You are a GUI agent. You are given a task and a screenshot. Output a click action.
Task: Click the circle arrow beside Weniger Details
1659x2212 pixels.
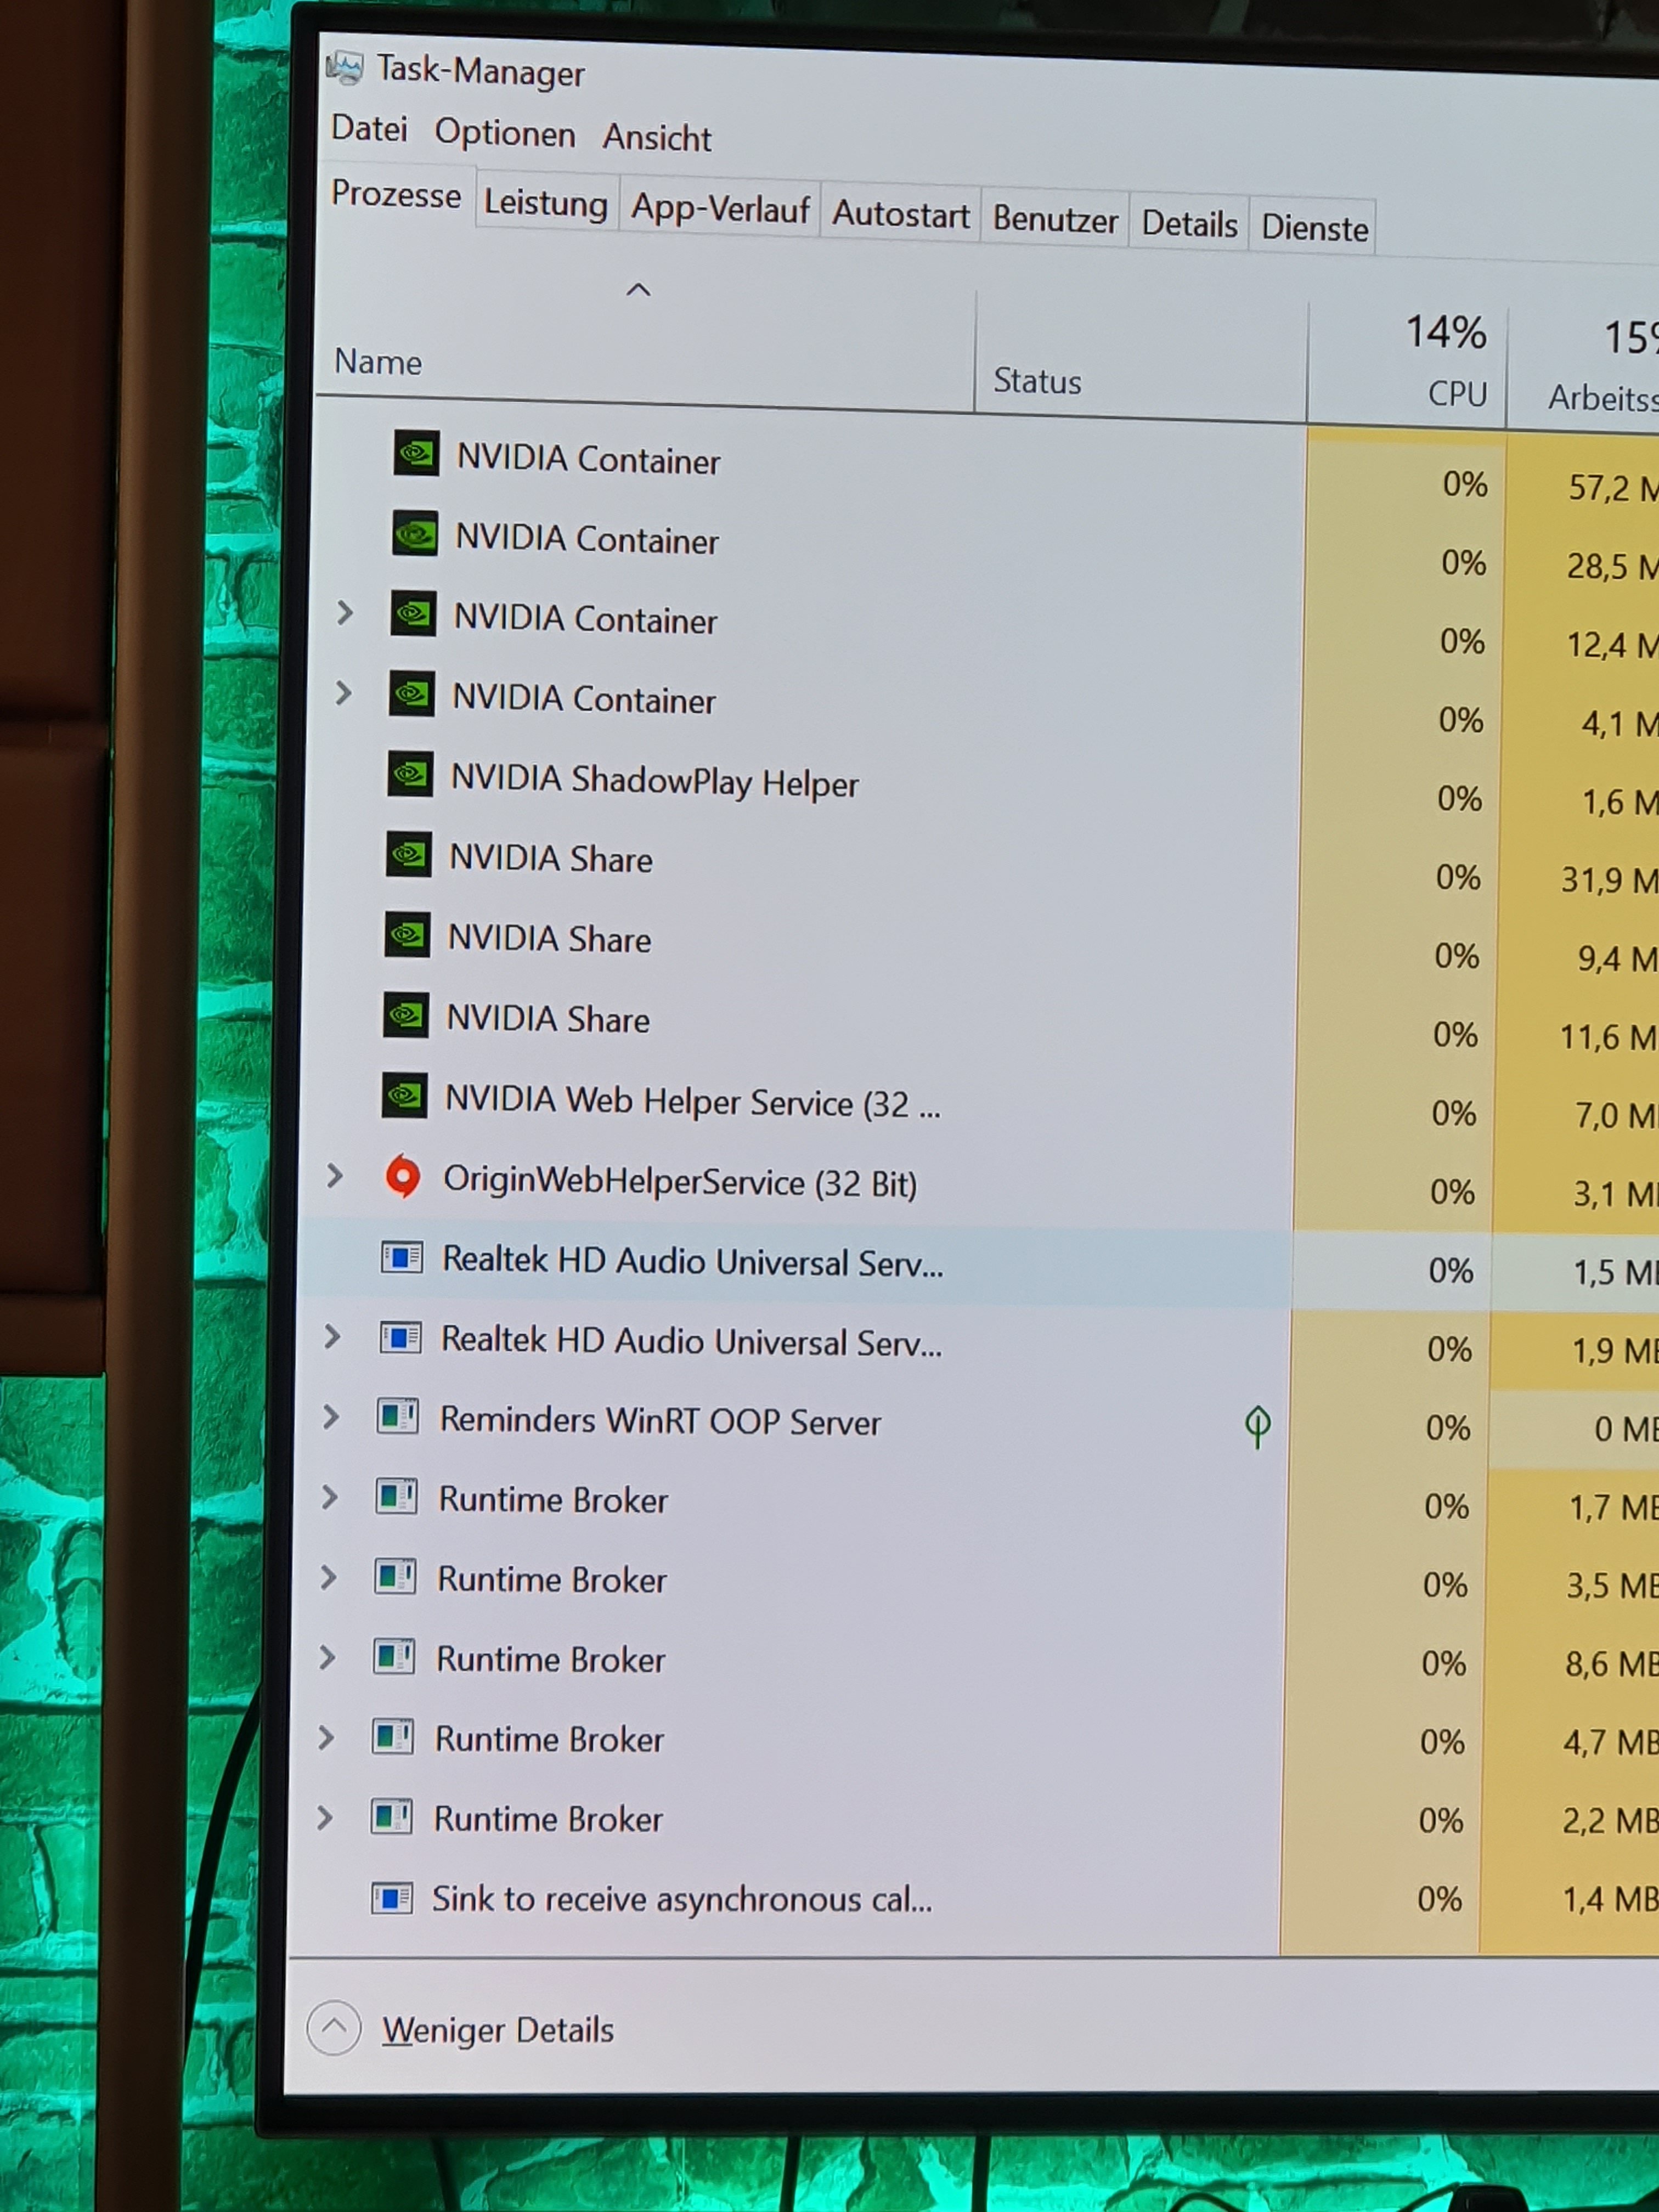coord(334,2027)
